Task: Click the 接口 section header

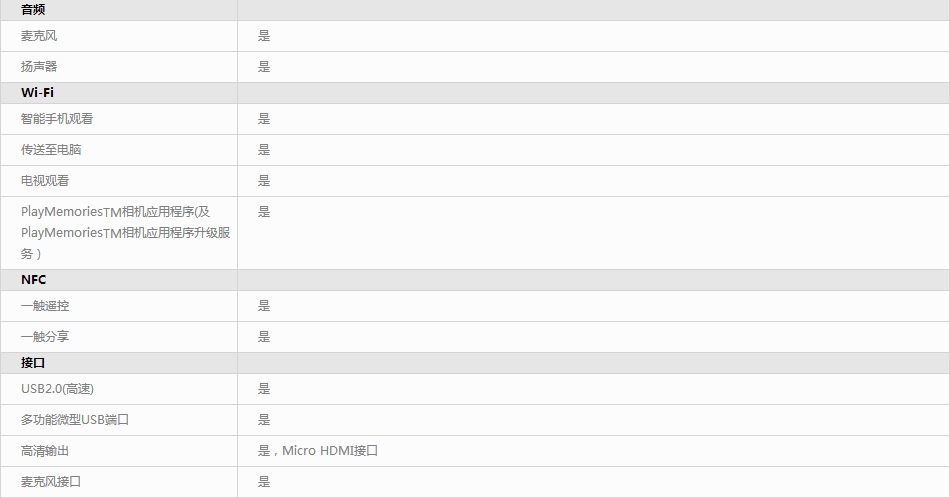Action: (33, 363)
